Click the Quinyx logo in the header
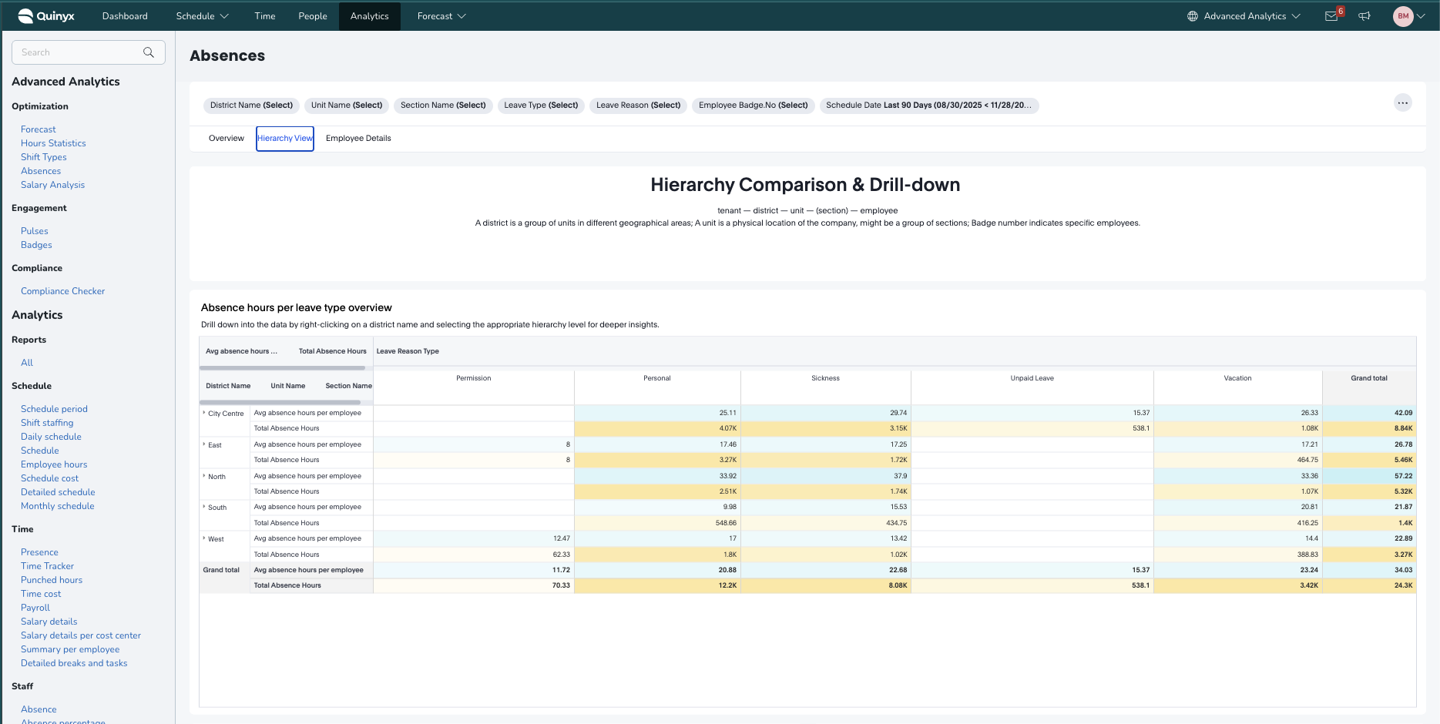Image resolution: width=1440 pixels, height=724 pixels. (46, 16)
